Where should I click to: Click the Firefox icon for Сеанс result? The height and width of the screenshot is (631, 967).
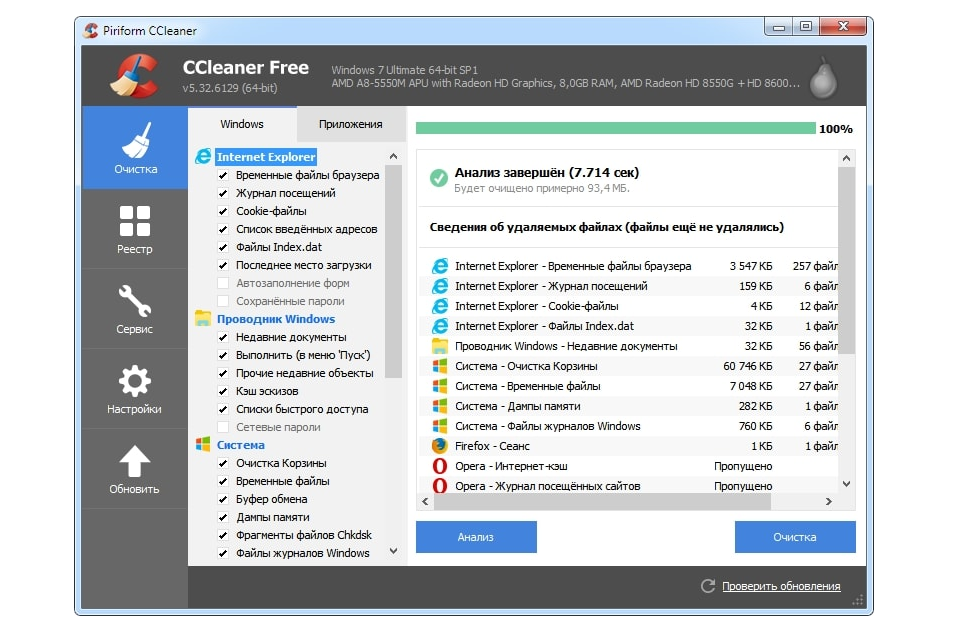tap(440, 446)
